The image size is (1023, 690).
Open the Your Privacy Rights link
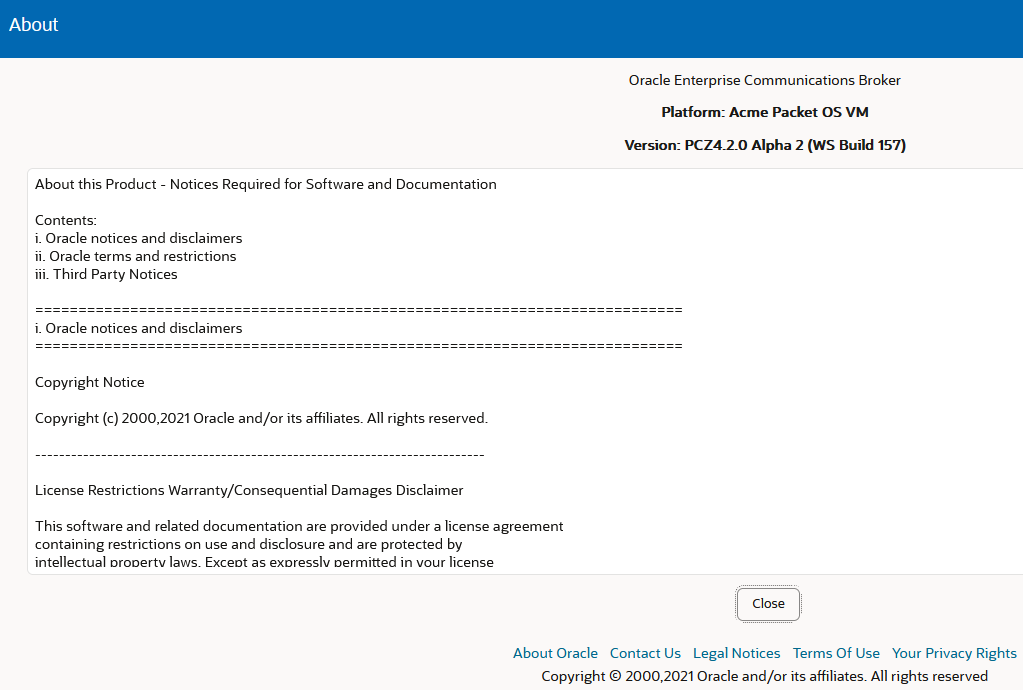click(x=954, y=653)
